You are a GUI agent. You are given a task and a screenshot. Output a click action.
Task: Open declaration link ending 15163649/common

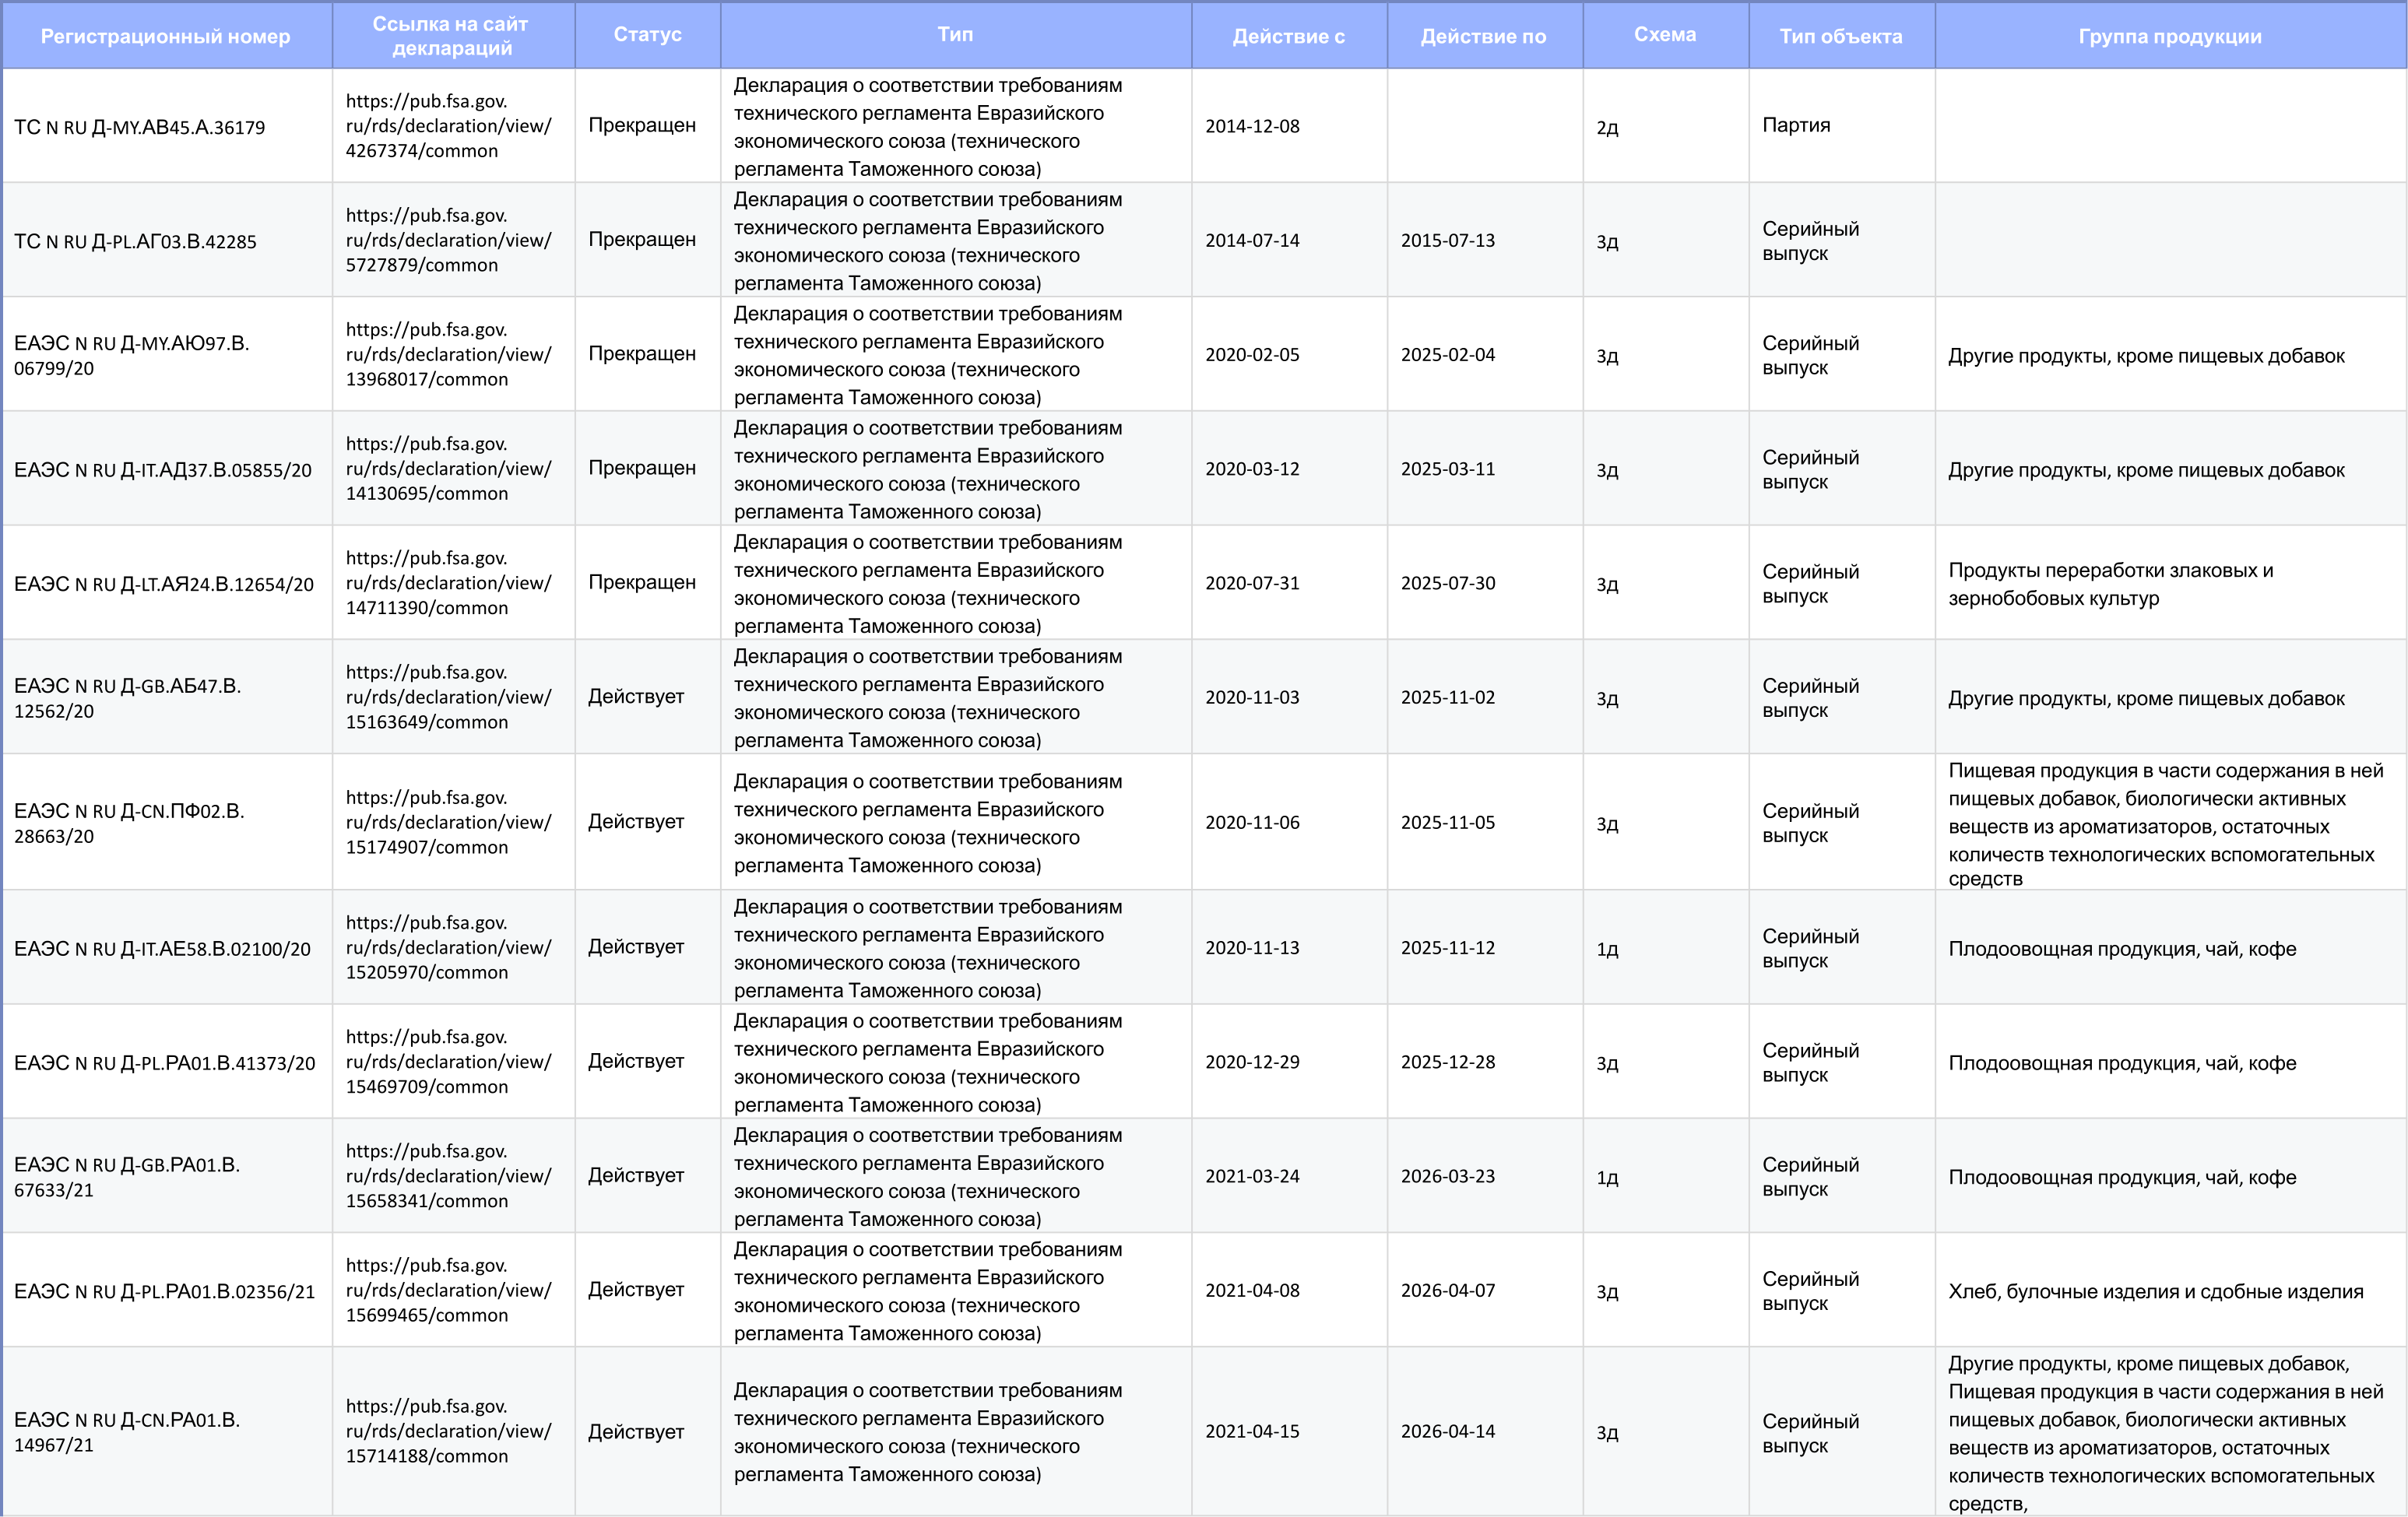(448, 697)
